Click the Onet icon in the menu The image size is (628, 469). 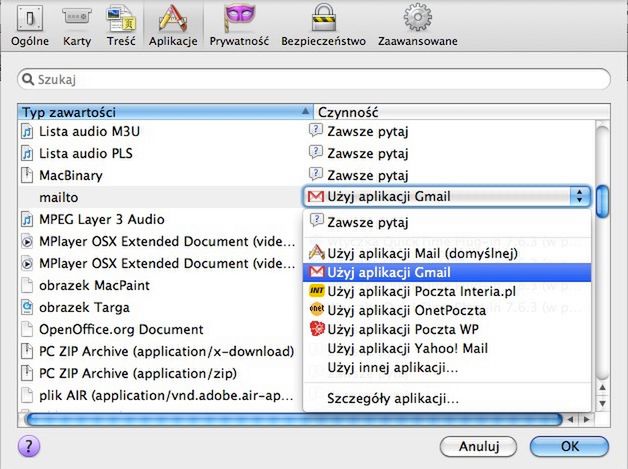[x=316, y=310]
